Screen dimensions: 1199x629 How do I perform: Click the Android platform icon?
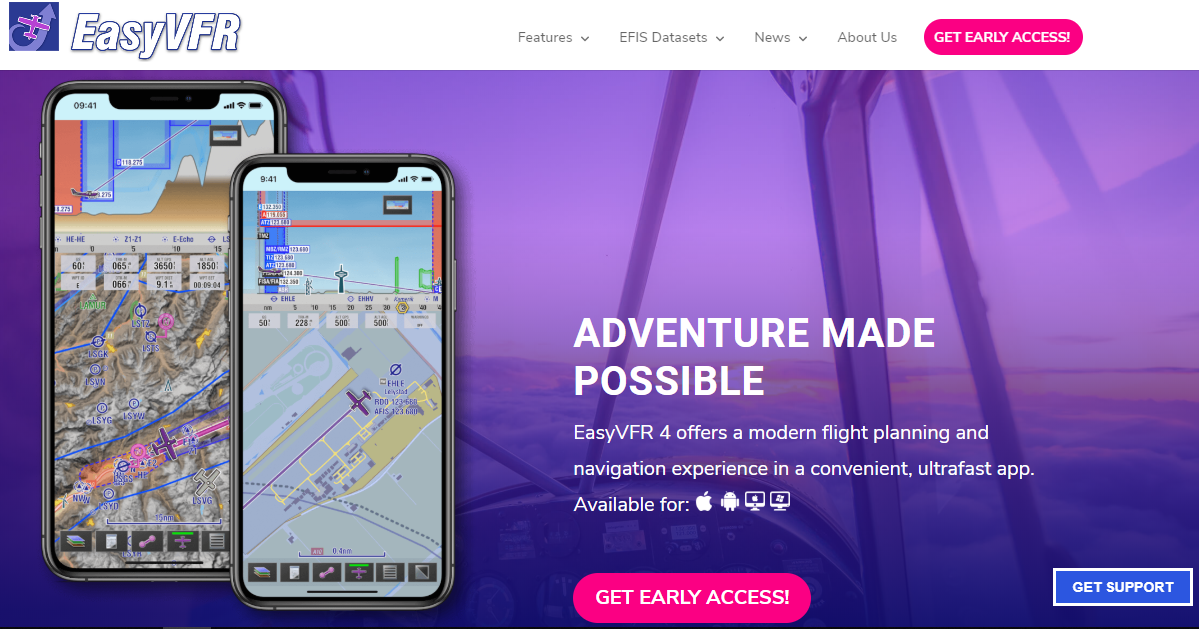[730, 501]
